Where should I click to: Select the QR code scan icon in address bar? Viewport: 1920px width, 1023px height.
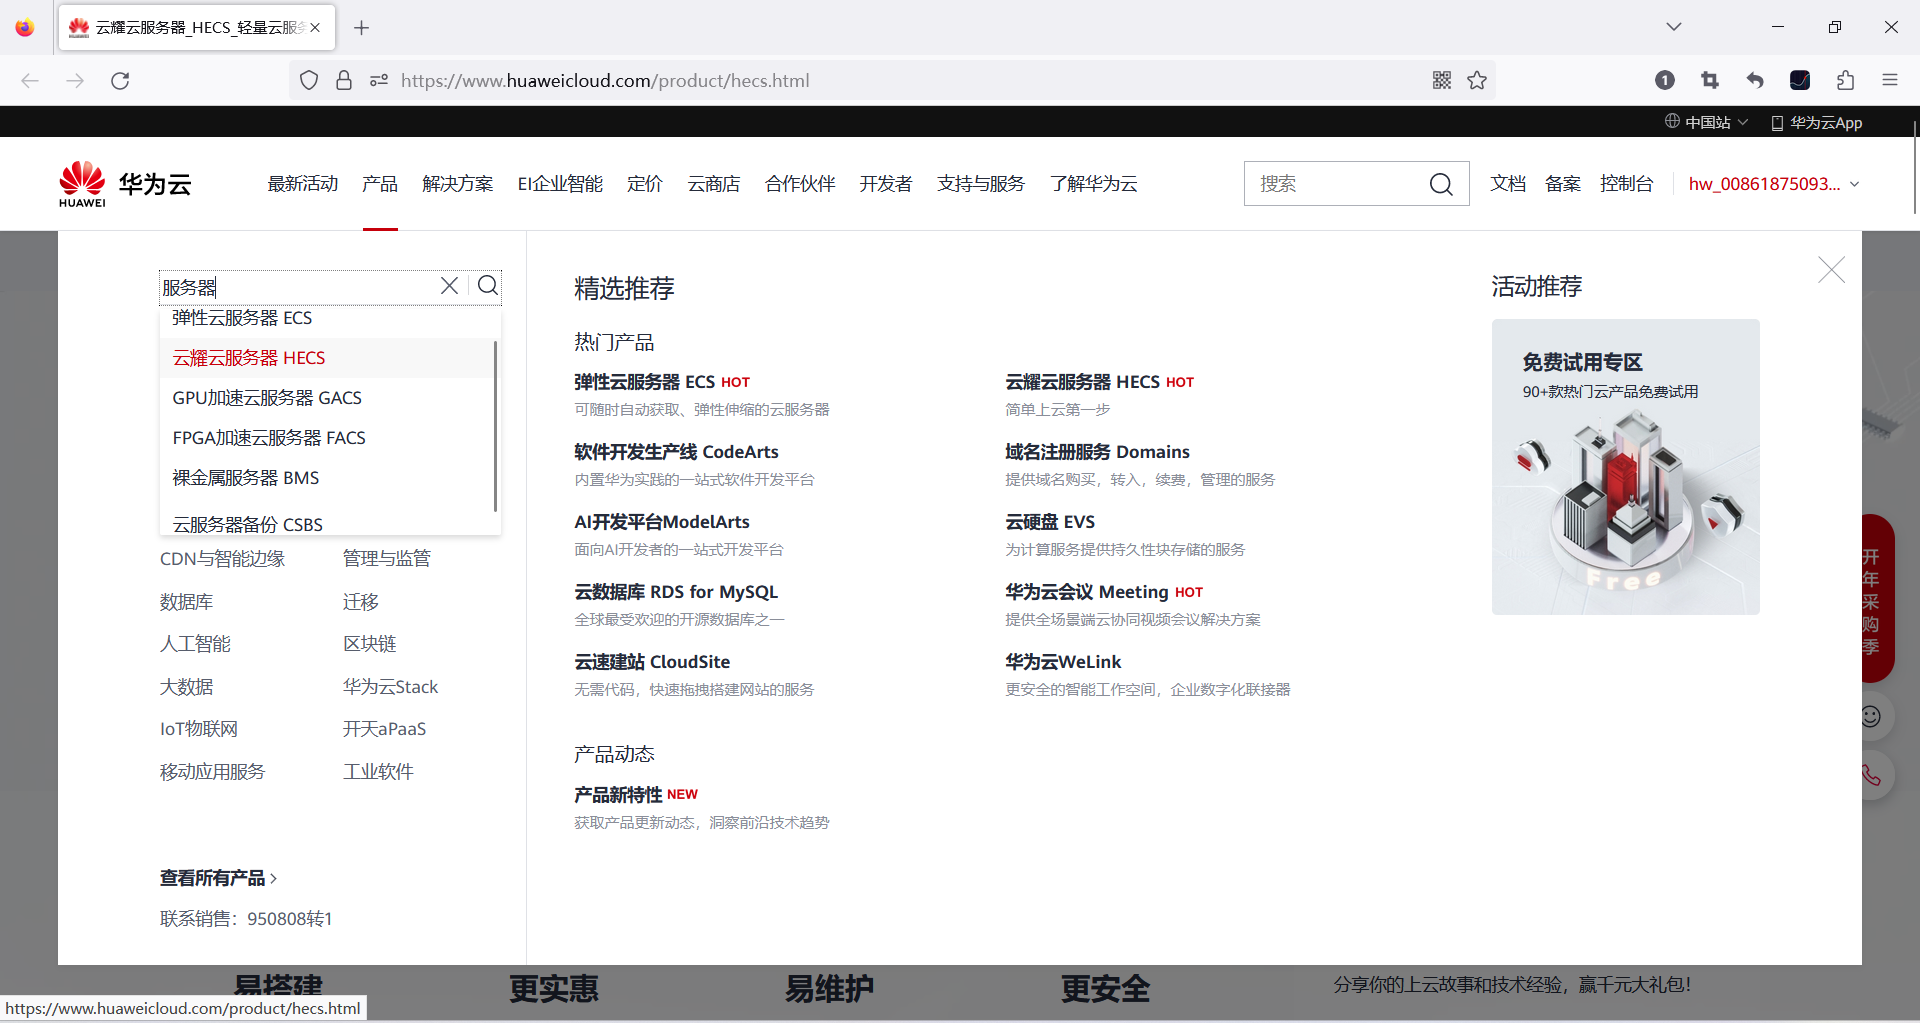click(x=1442, y=80)
